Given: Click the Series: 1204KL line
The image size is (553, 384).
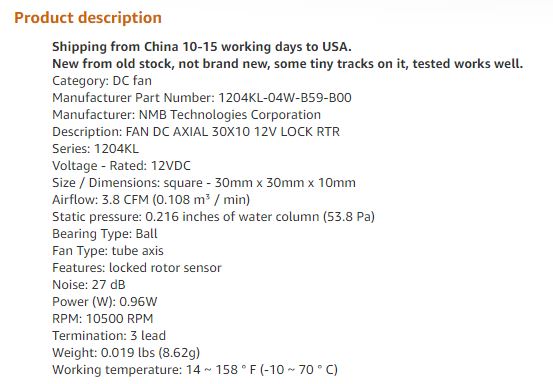Looking at the screenshot, I should pyautogui.click(x=96, y=148).
